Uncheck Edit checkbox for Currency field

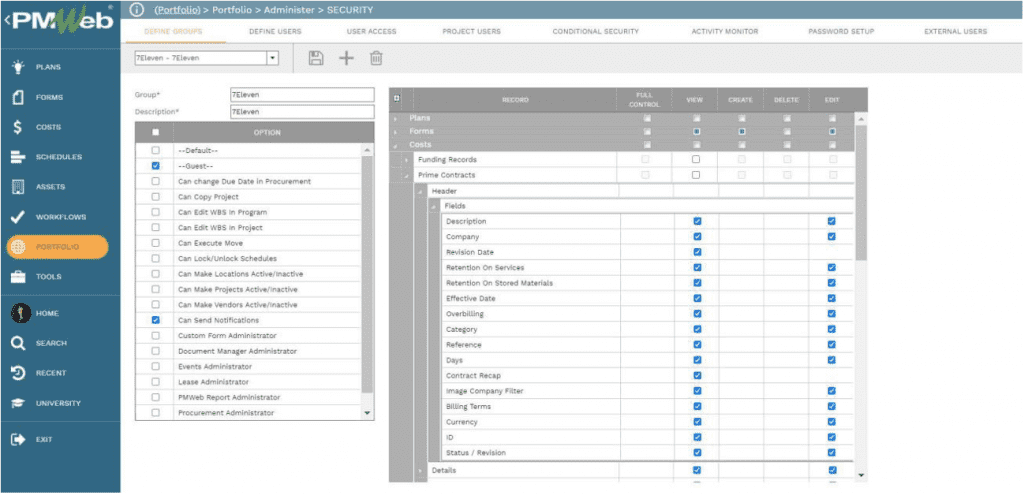tap(831, 422)
